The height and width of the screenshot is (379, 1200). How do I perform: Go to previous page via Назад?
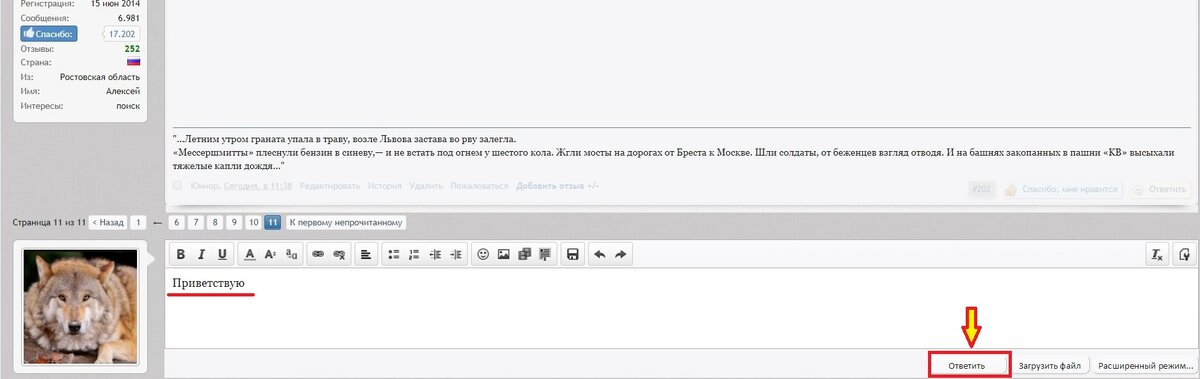[x=106, y=222]
